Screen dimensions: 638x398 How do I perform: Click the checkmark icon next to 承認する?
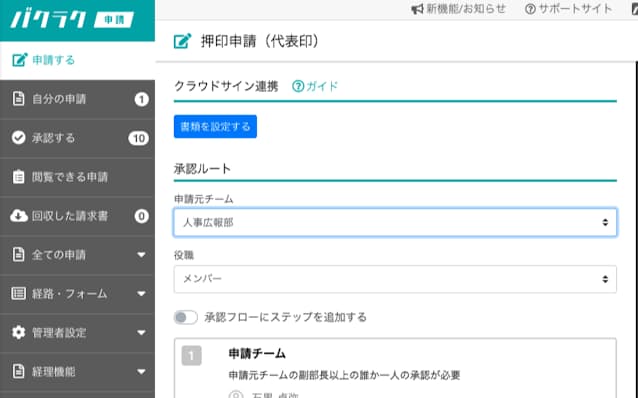point(18,138)
